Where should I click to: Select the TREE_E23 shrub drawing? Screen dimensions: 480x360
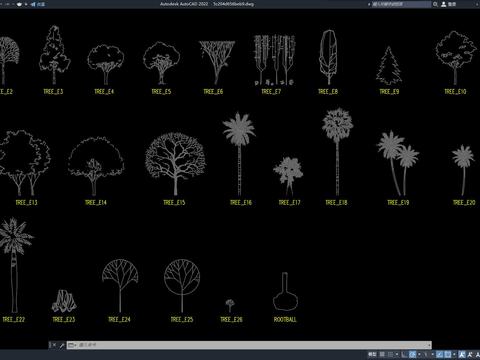[64, 301]
